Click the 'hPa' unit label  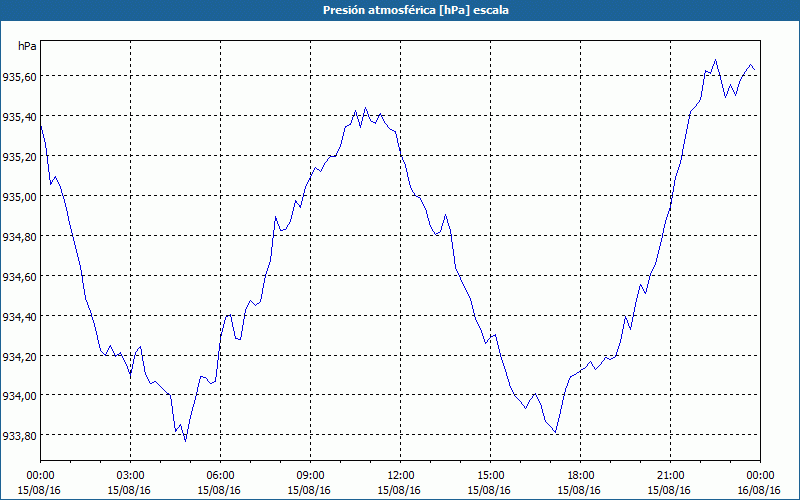point(27,46)
